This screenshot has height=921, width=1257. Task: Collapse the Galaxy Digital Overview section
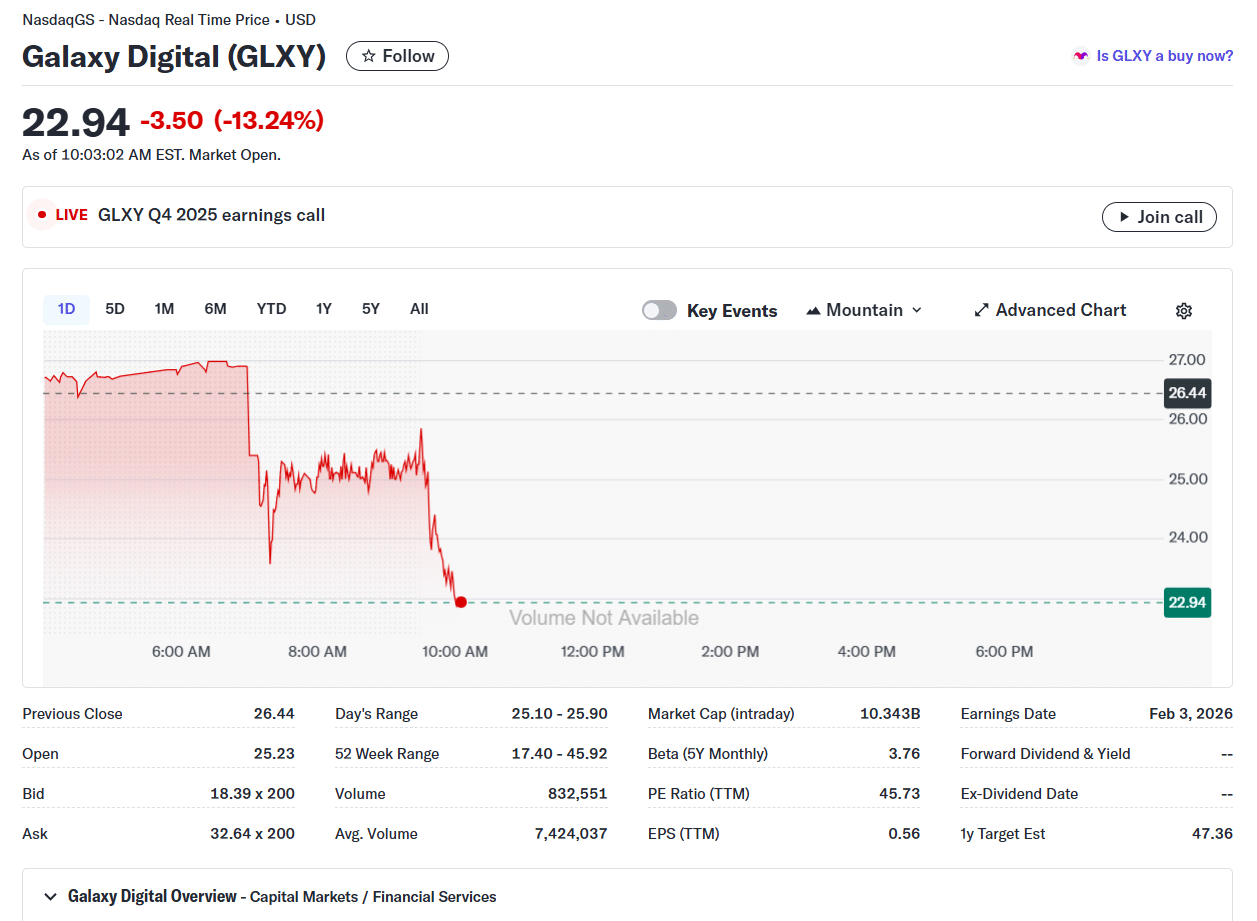50,896
